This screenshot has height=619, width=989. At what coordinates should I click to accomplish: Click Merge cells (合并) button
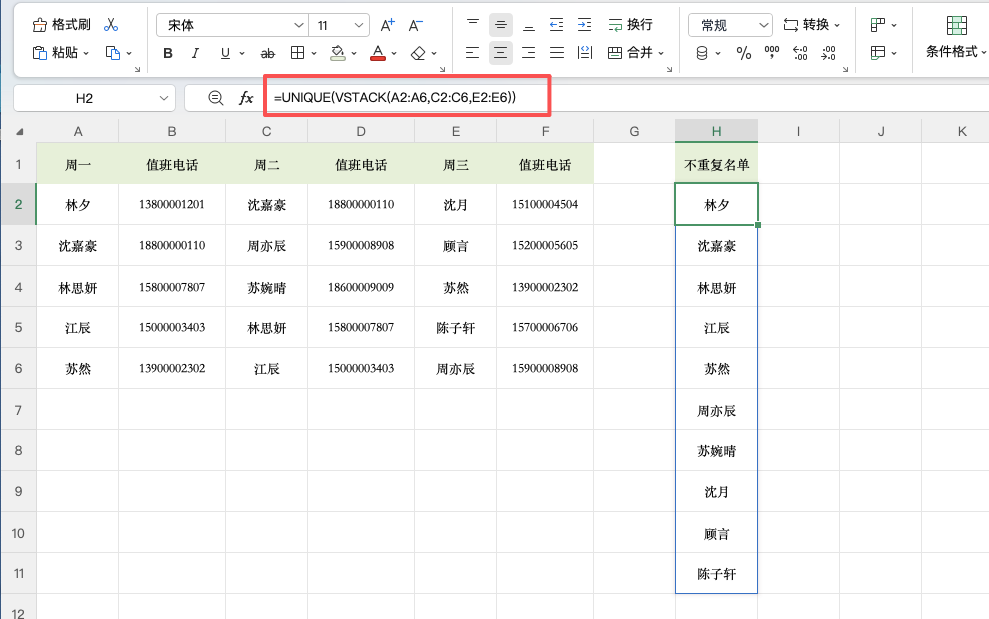[x=630, y=53]
